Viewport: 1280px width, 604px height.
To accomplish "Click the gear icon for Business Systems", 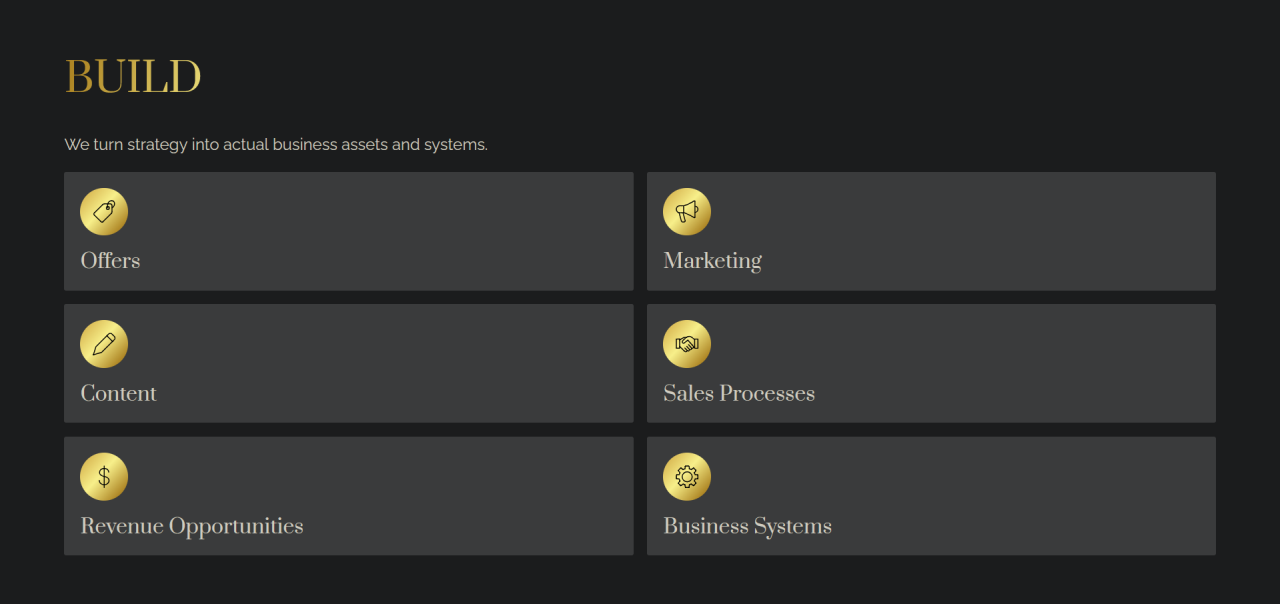I will (x=687, y=477).
